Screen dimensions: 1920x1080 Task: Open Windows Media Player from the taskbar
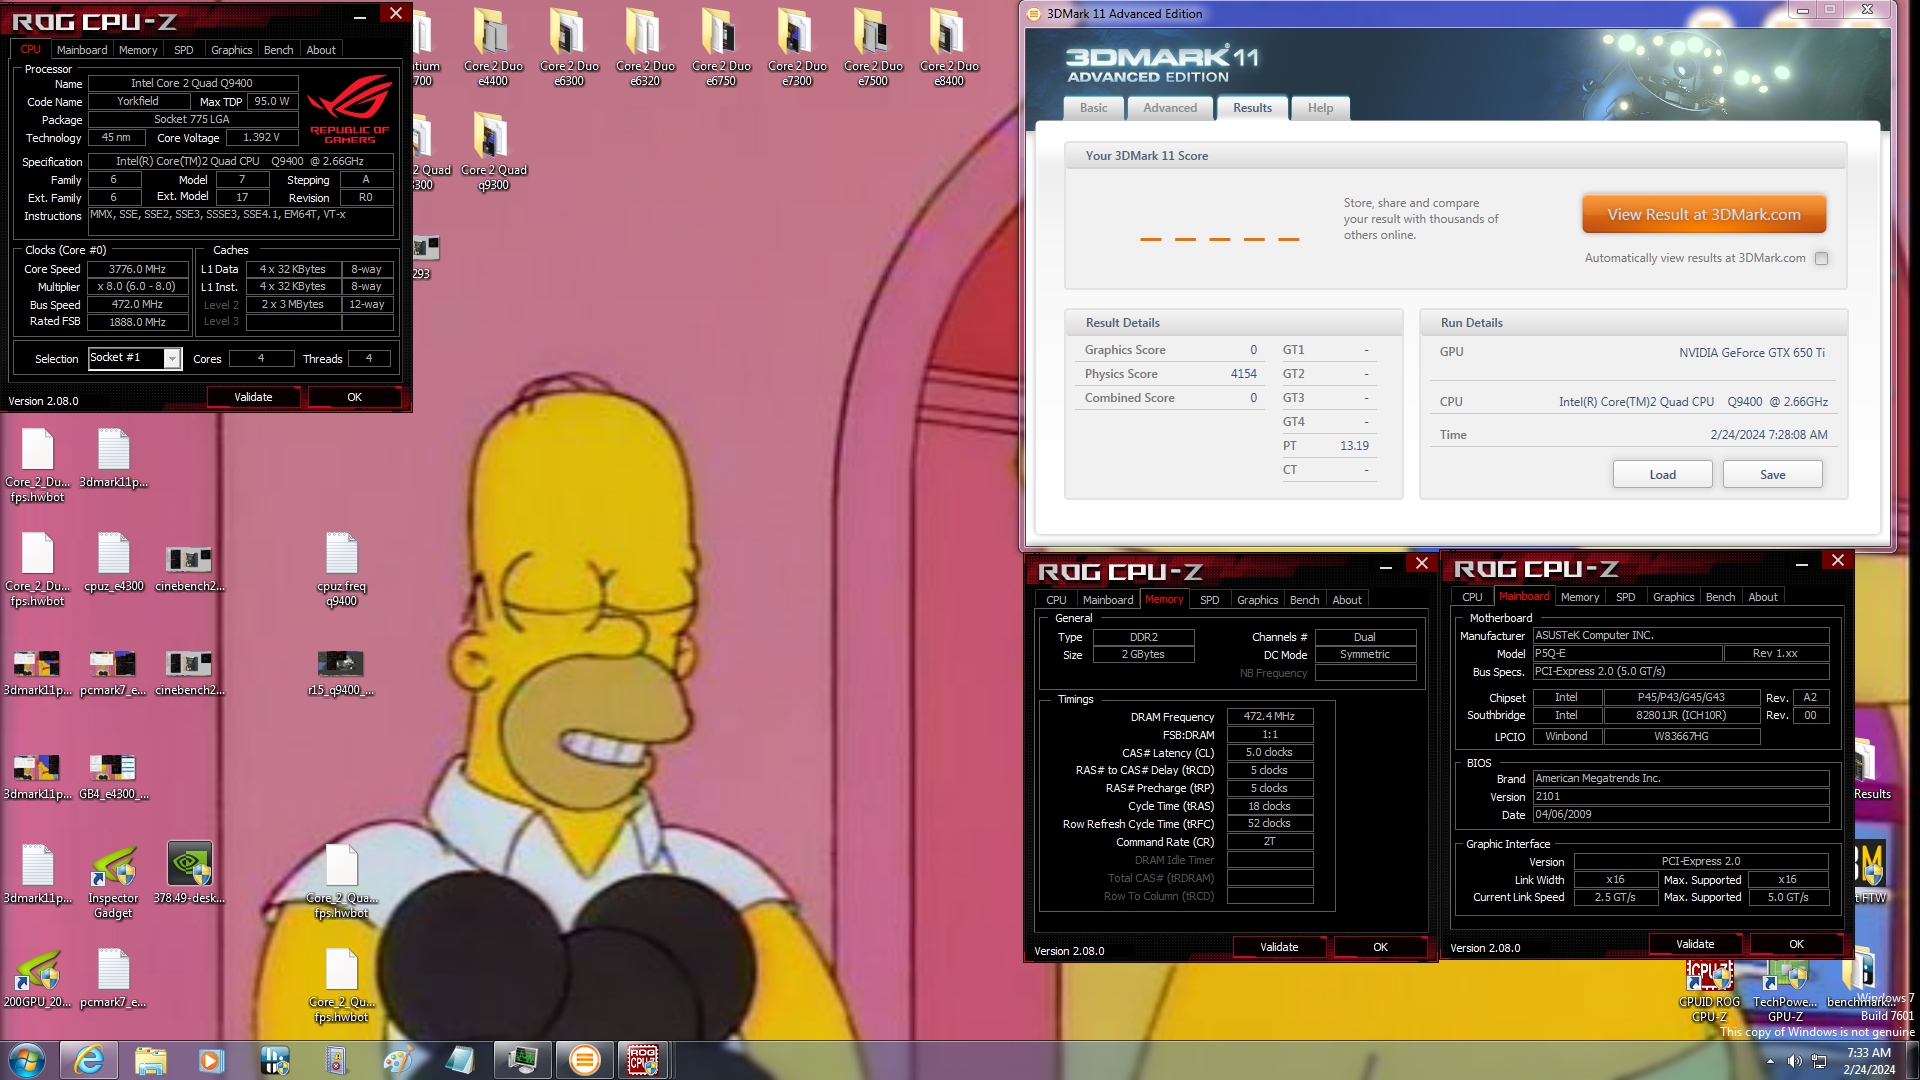click(x=211, y=1060)
